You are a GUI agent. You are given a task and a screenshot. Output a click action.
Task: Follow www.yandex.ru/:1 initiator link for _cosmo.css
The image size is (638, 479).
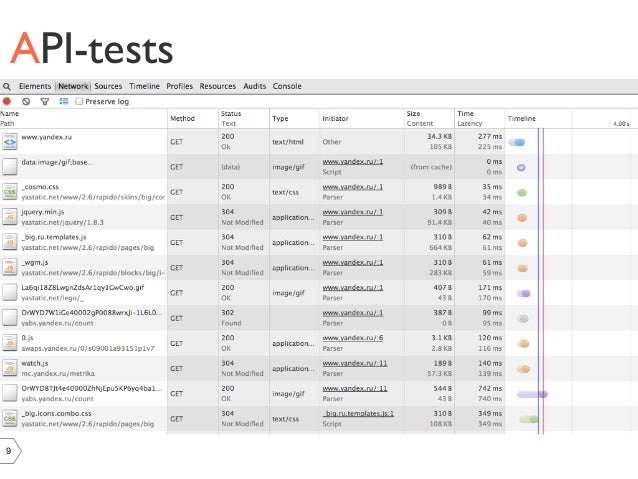click(352, 186)
